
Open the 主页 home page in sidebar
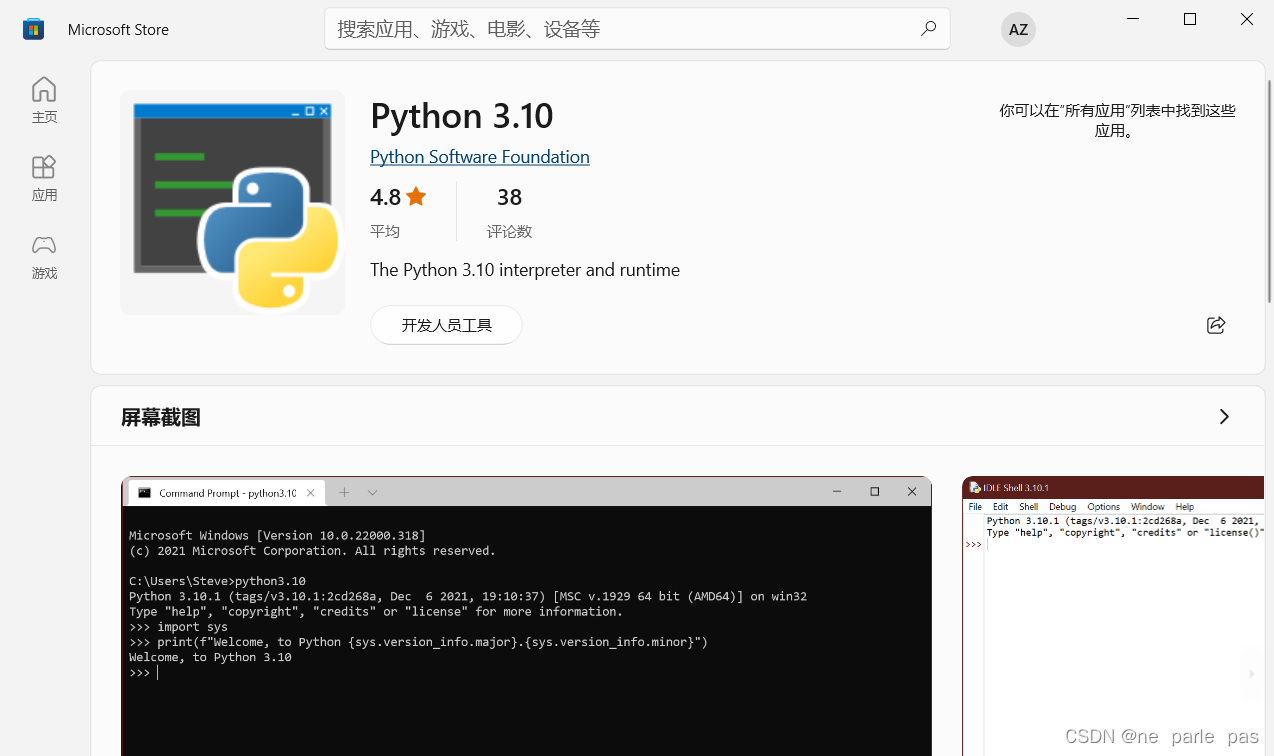coord(44,100)
